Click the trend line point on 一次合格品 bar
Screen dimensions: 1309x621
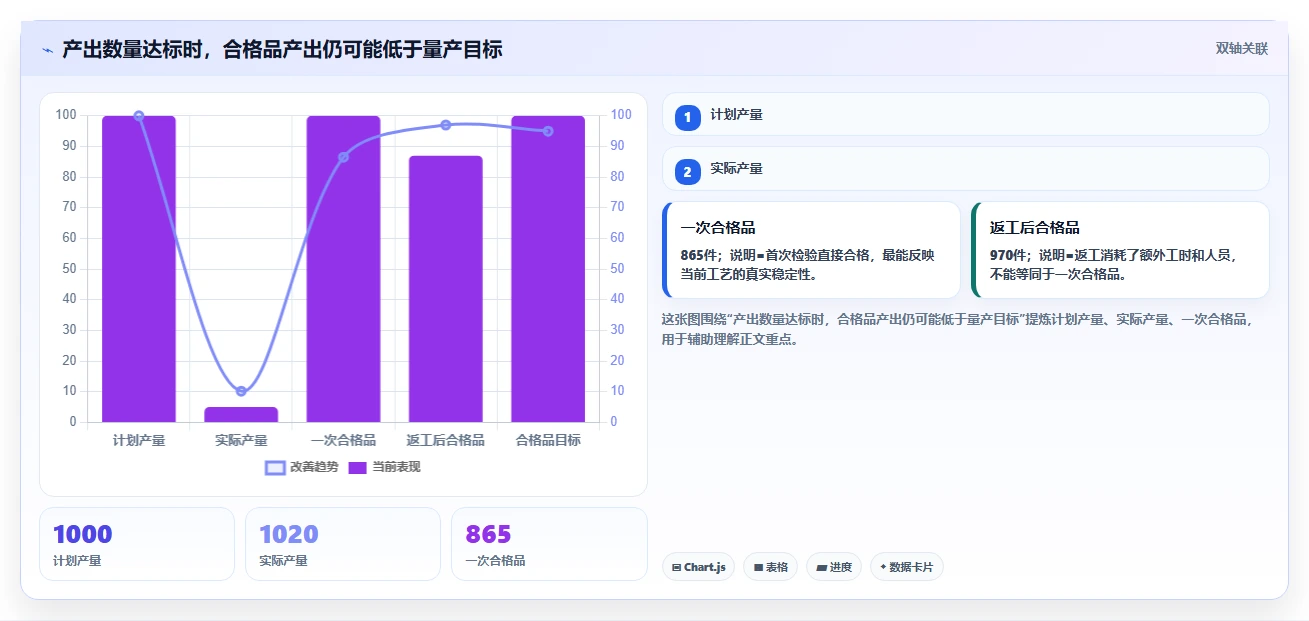click(x=343, y=157)
